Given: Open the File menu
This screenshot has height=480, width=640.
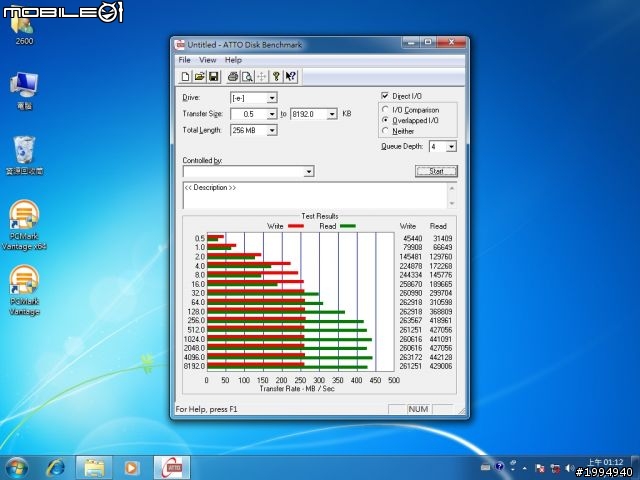Looking at the screenshot, I should point(184,60).
